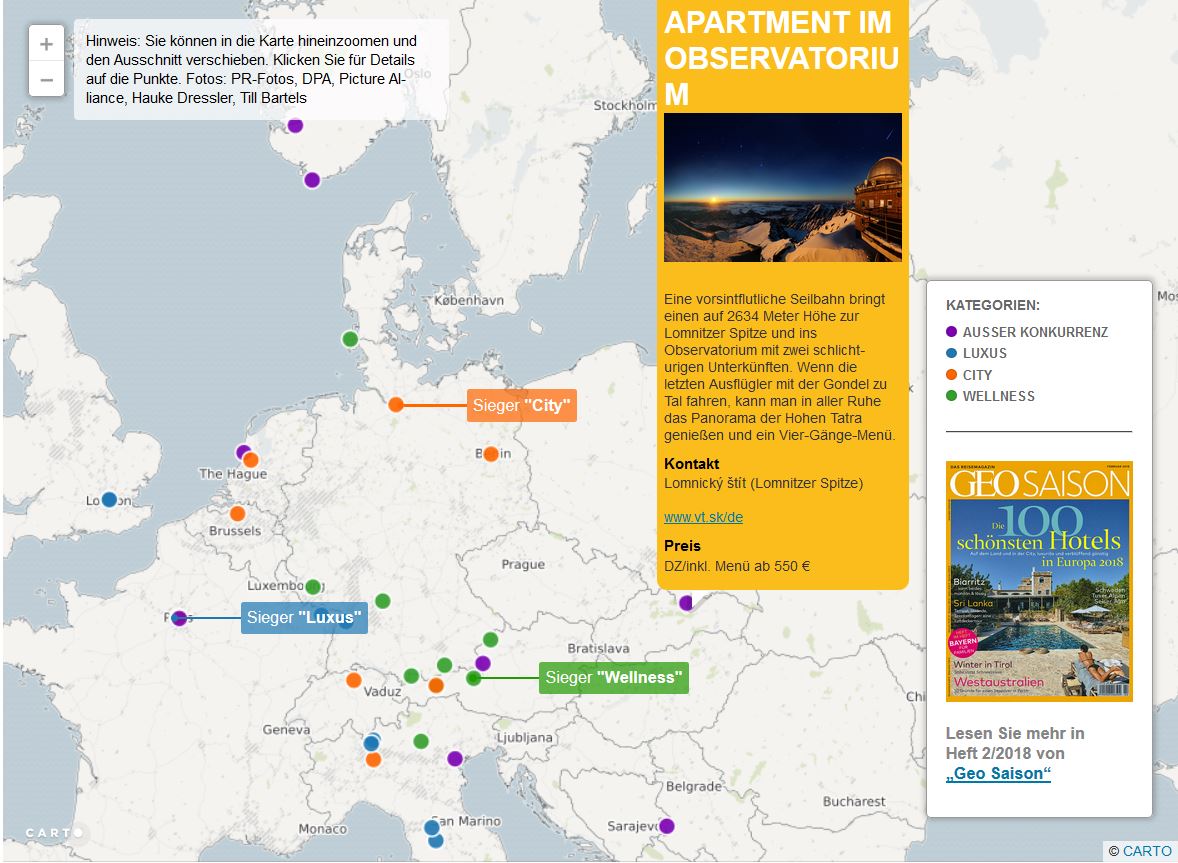Click the Geo Saison magazine cover
Viewport: 1178px width, 863px height.
[1039, 581]
